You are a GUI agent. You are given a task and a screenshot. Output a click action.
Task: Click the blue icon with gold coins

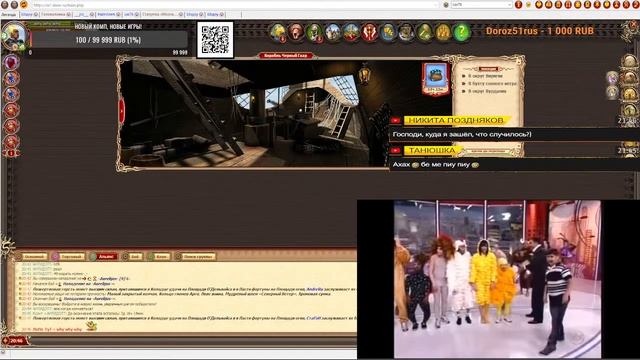pos(387,32)
